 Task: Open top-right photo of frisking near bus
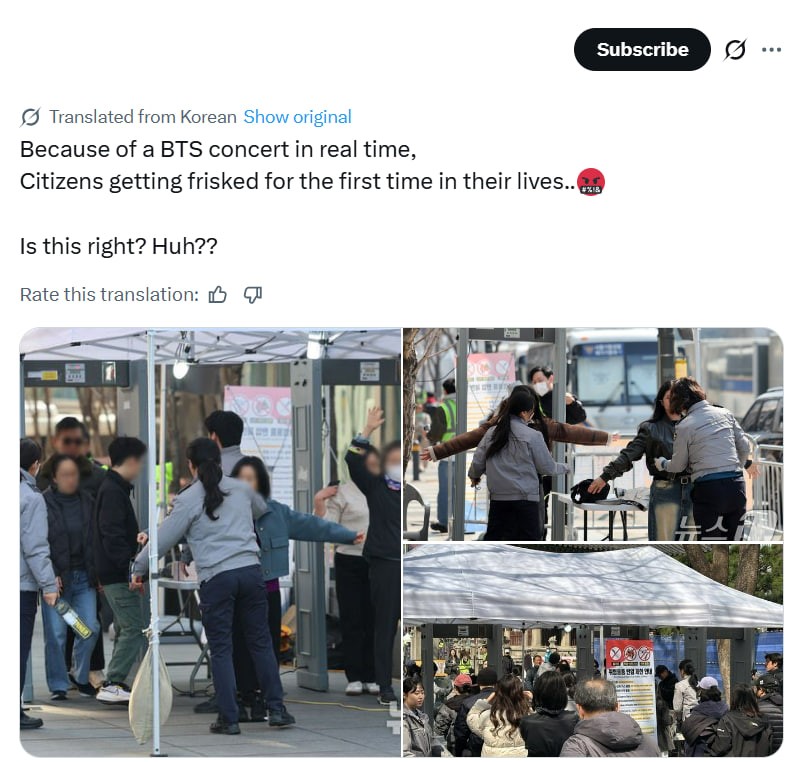pos(593,434)
